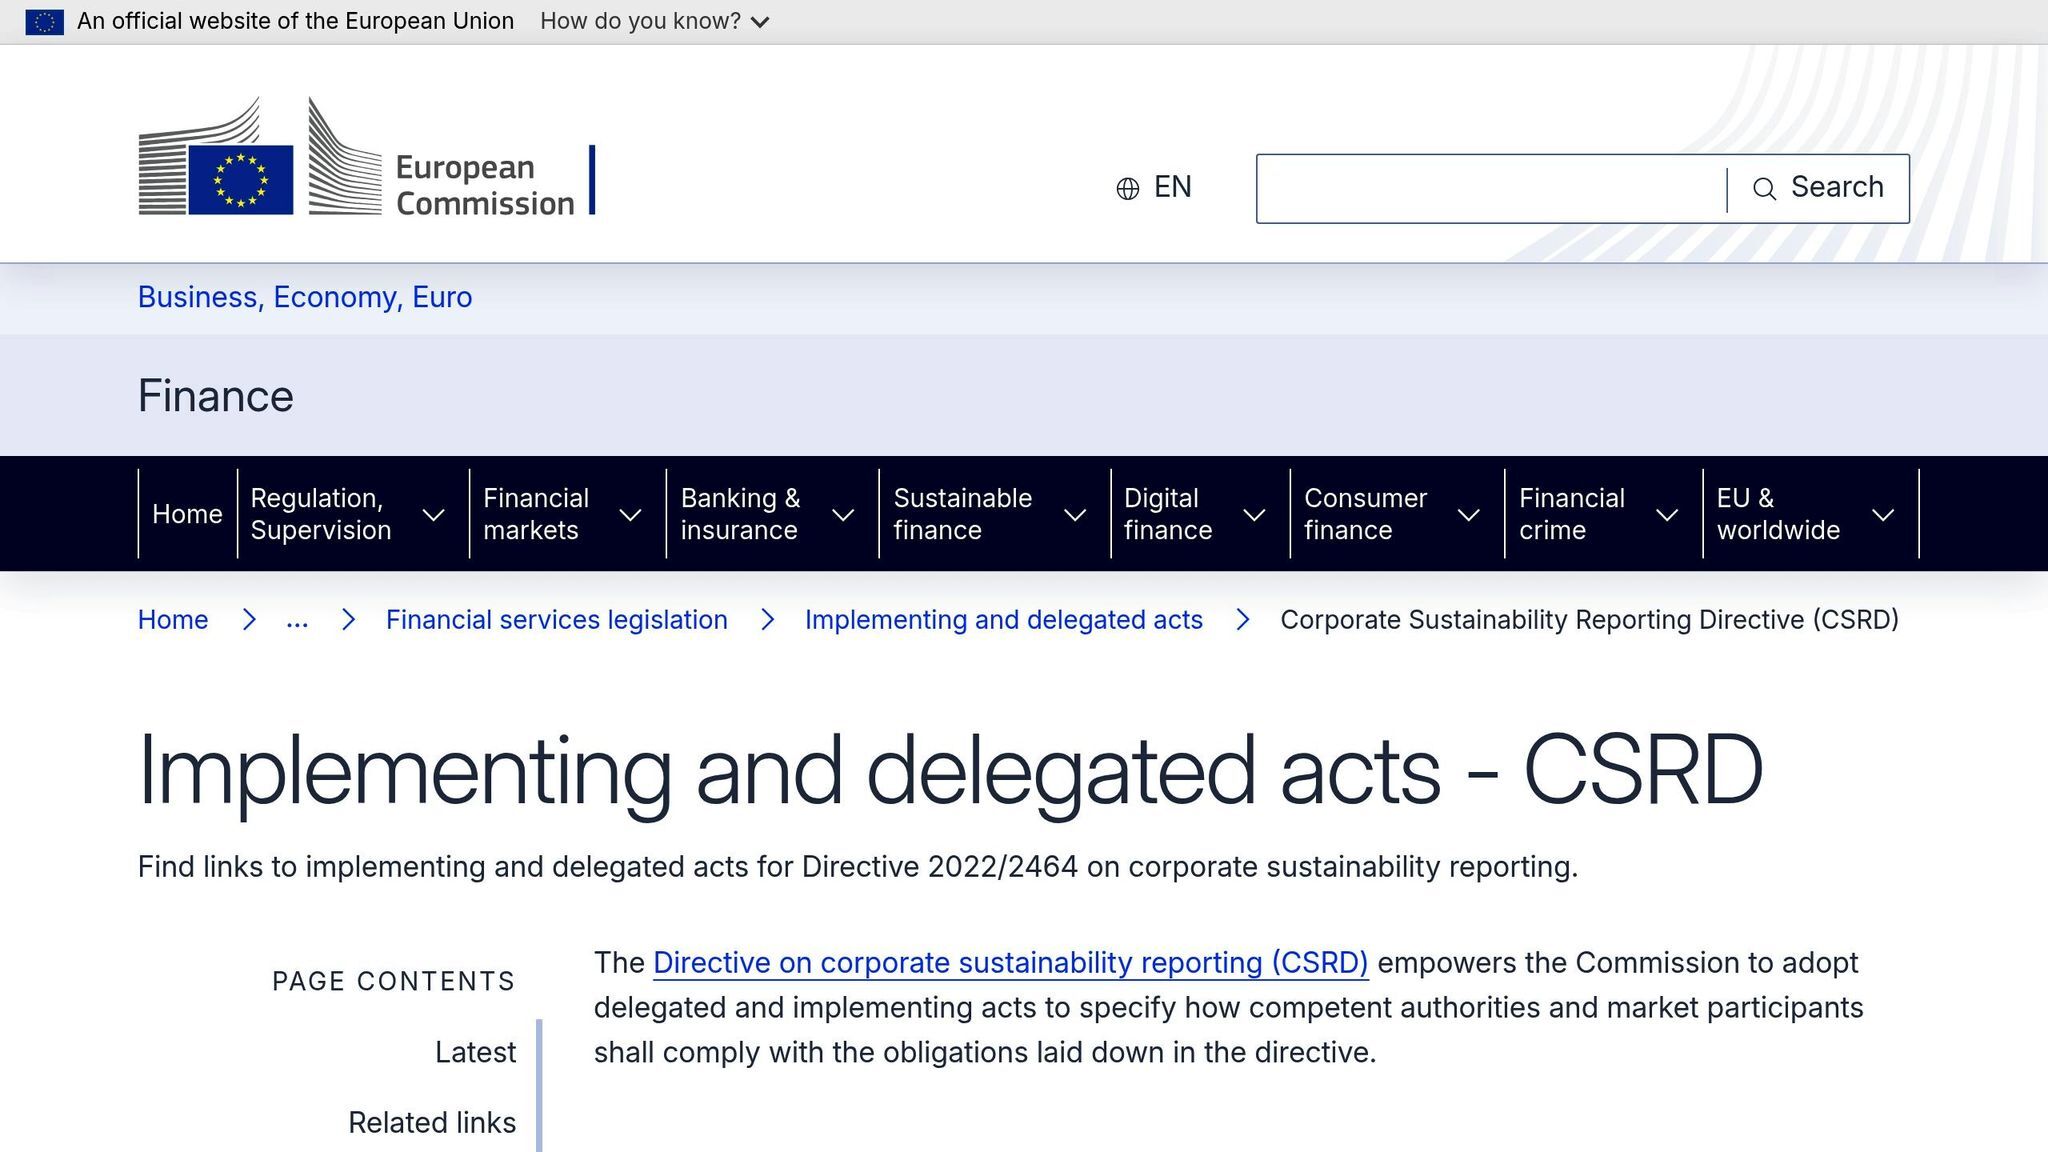The height and width of the screenshot is (1152, 2048).
Task: Click the ellipsis icon in the breadcrumb trail
Action: 298,620
